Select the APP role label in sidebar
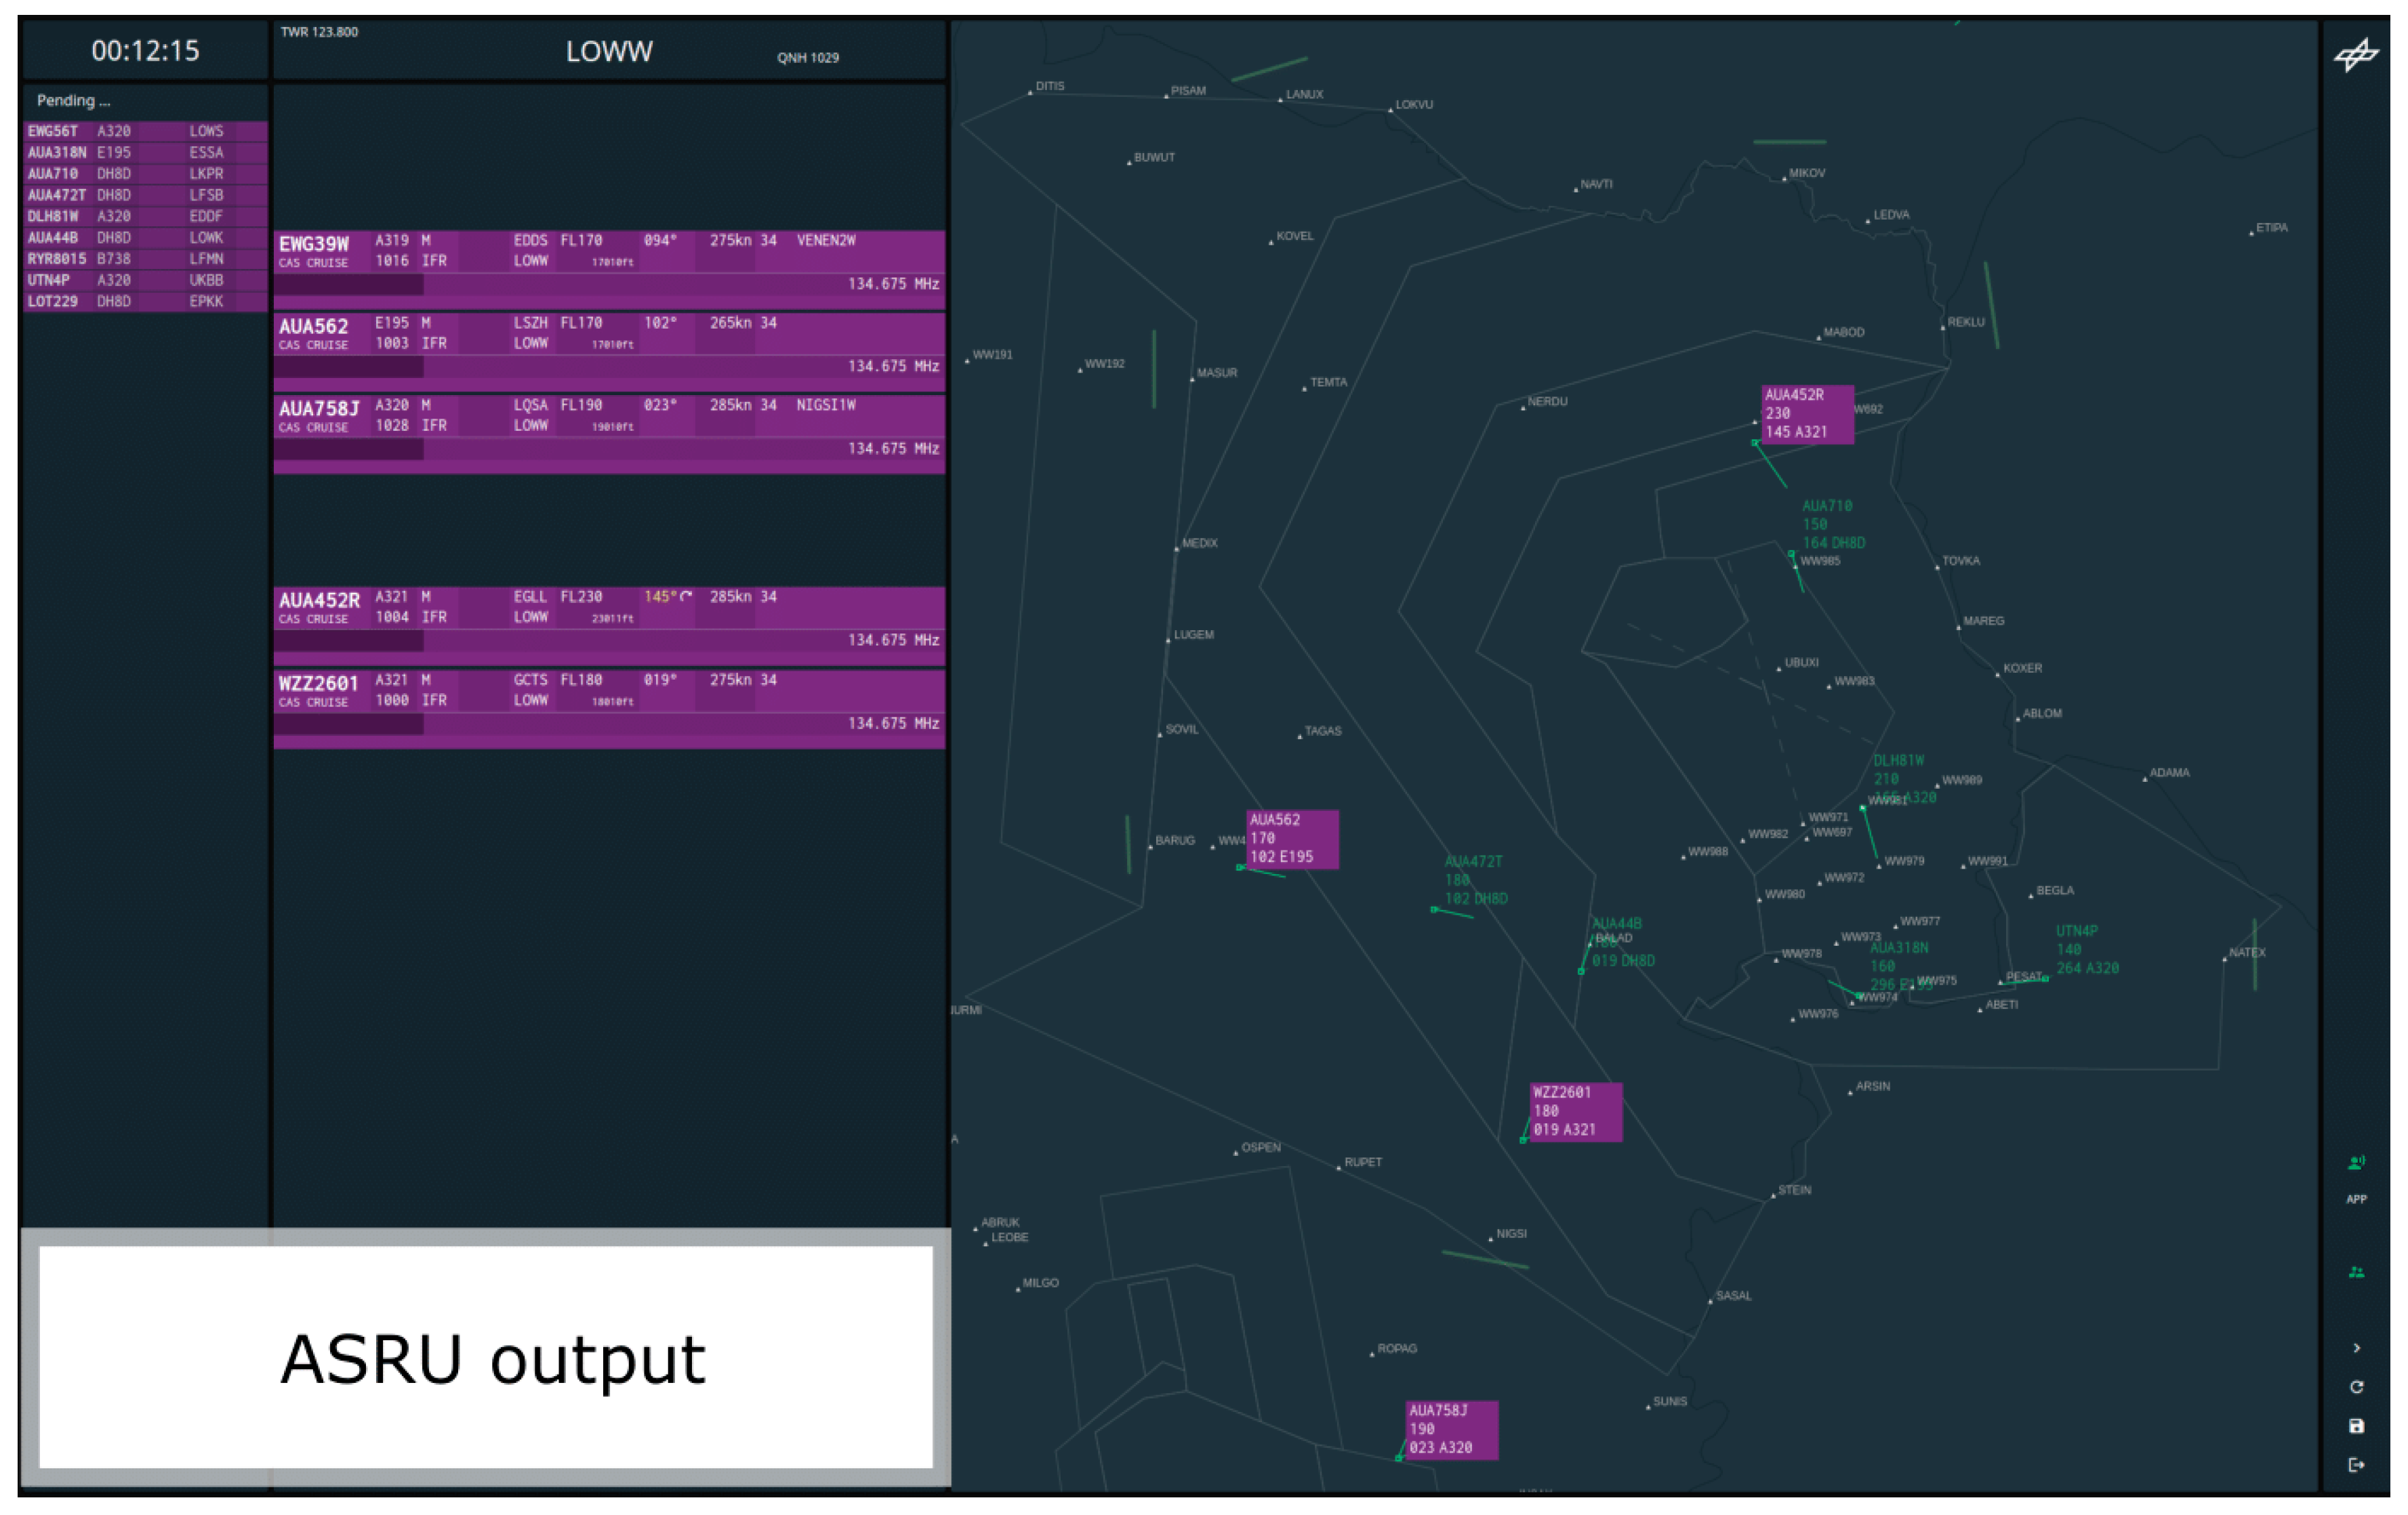 2356,1199
